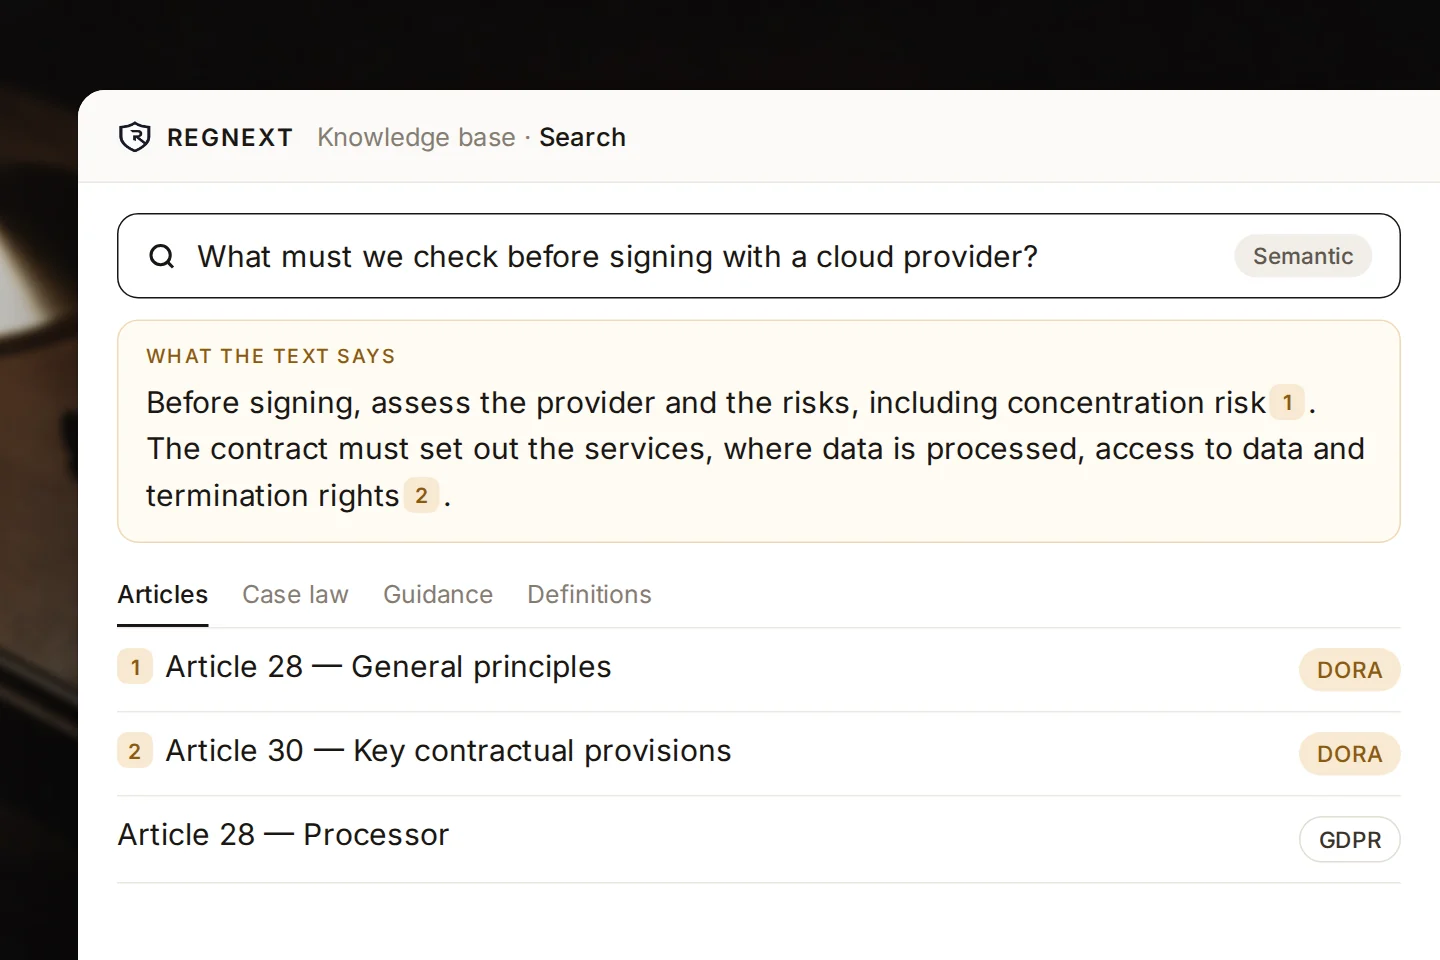Switch to the Case law tab
This screenshot has width=1440, height=960.
(x=295, y=595)
